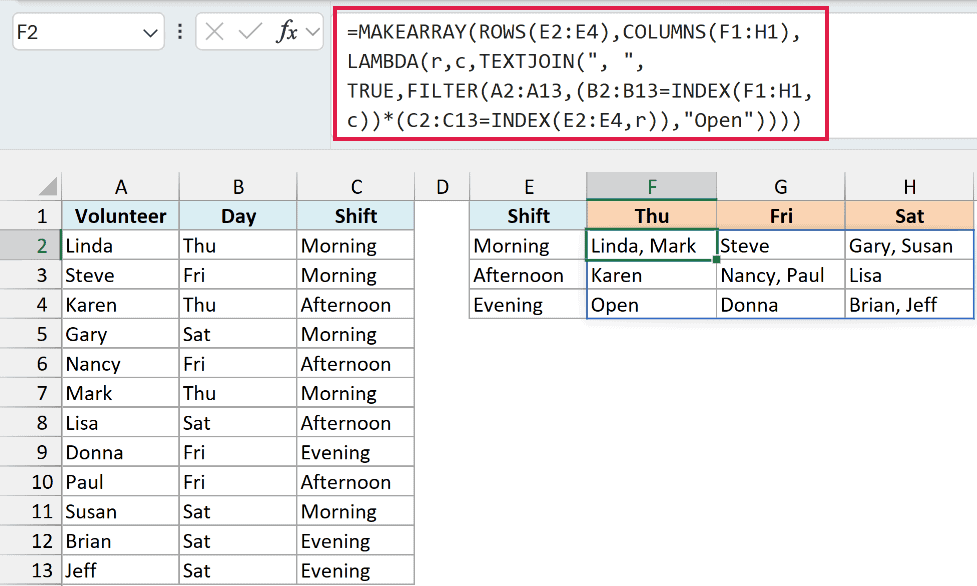The image size is (977, 586).
Task: Click the Linda cell in column A
Action: (x=120, y=246)
